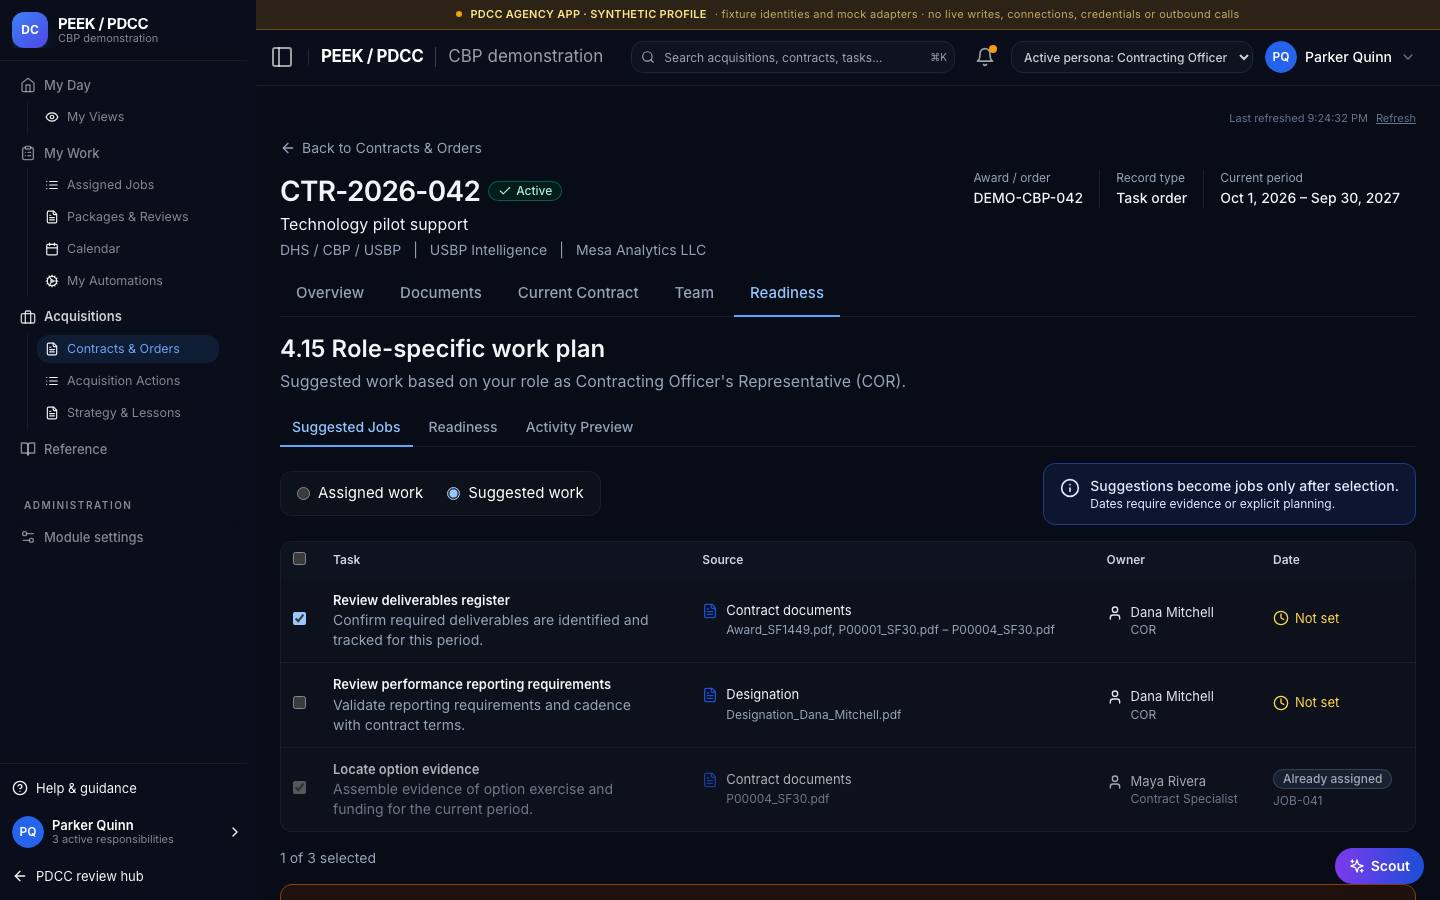Expand Parker Quinn responsibilities in sidebar
The width and height of the screenshot is (1440, 900).
pyautogui.click(x=235, y=832)
